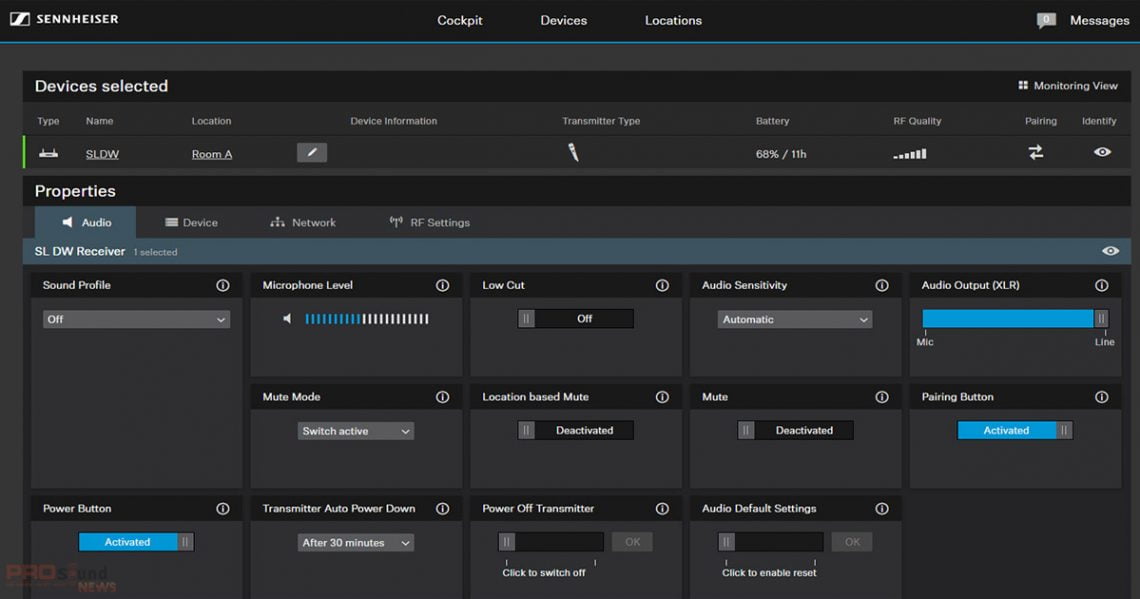Viewport: 1140px width, 599px height.
Task: Open the Sound Profile dropdown
Action: click(x=136, y=320)
